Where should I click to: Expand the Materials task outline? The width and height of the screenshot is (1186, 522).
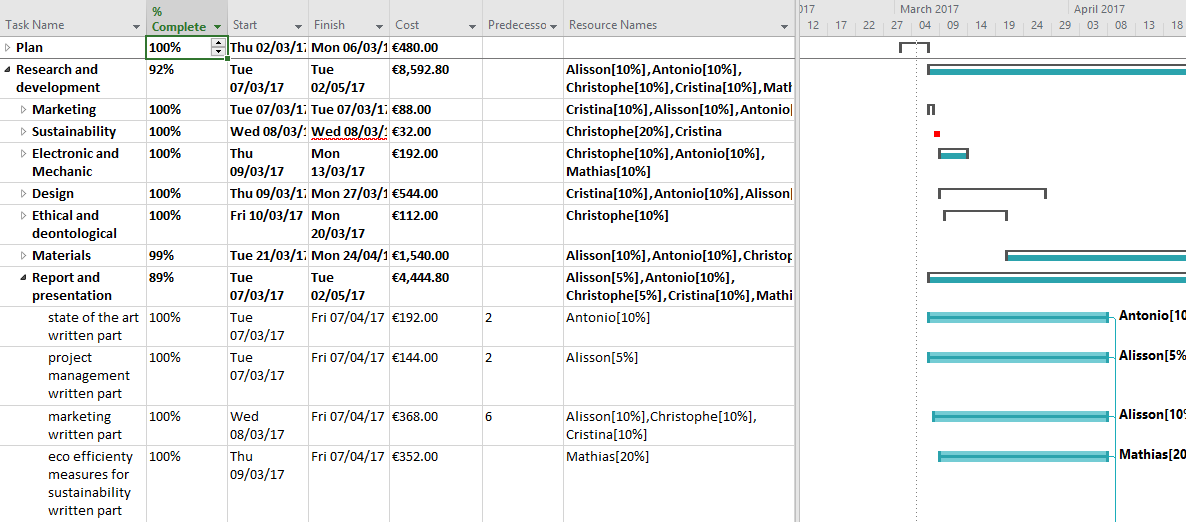(24, 256)
